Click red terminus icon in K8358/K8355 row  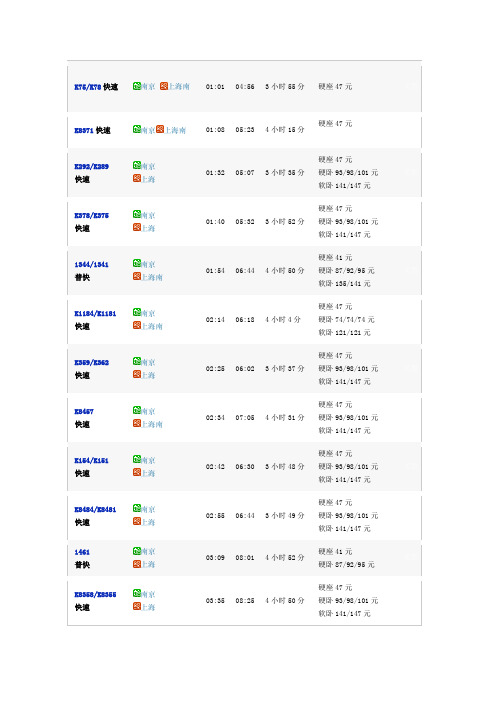(x=137, y=606)
